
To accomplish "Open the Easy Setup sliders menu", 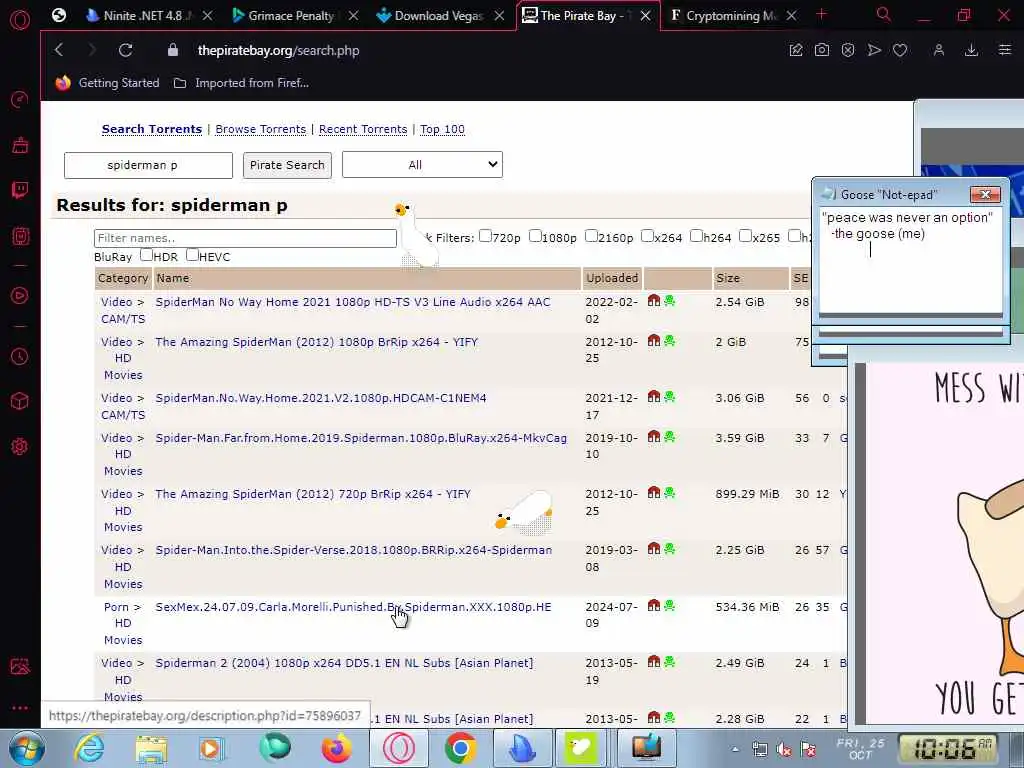I will [1004, 50].
